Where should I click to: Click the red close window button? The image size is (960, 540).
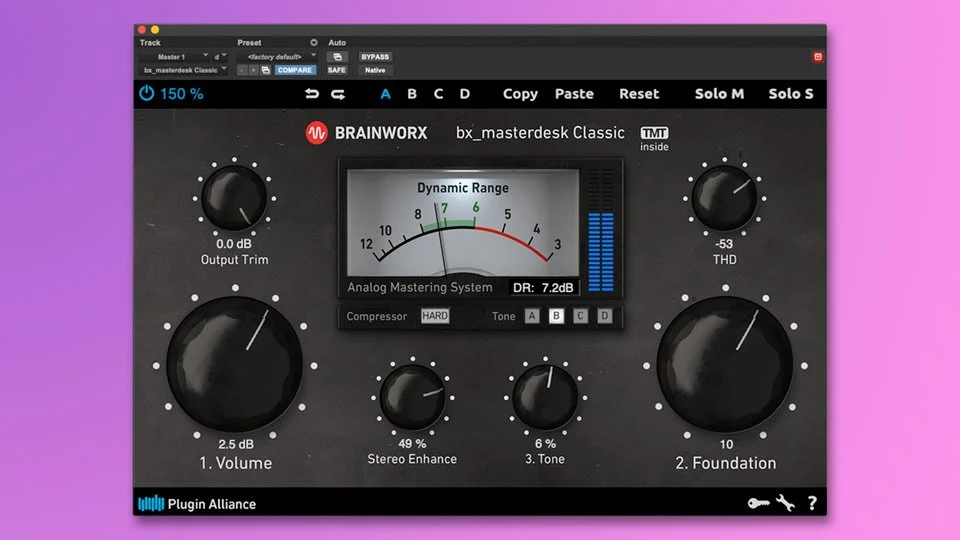click(142, 29)
